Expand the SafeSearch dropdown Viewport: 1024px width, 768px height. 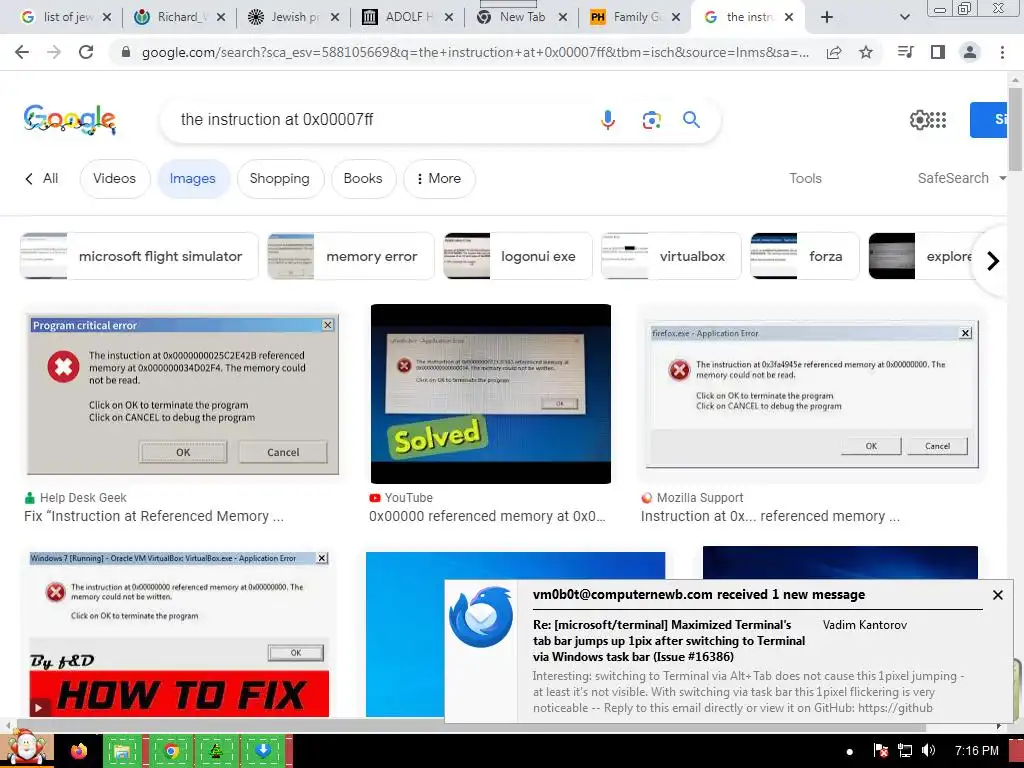(961, 178)
